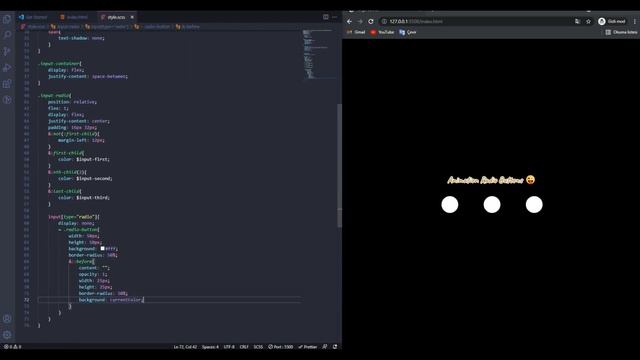Click the justify-content: space-between line

(88, 76)
